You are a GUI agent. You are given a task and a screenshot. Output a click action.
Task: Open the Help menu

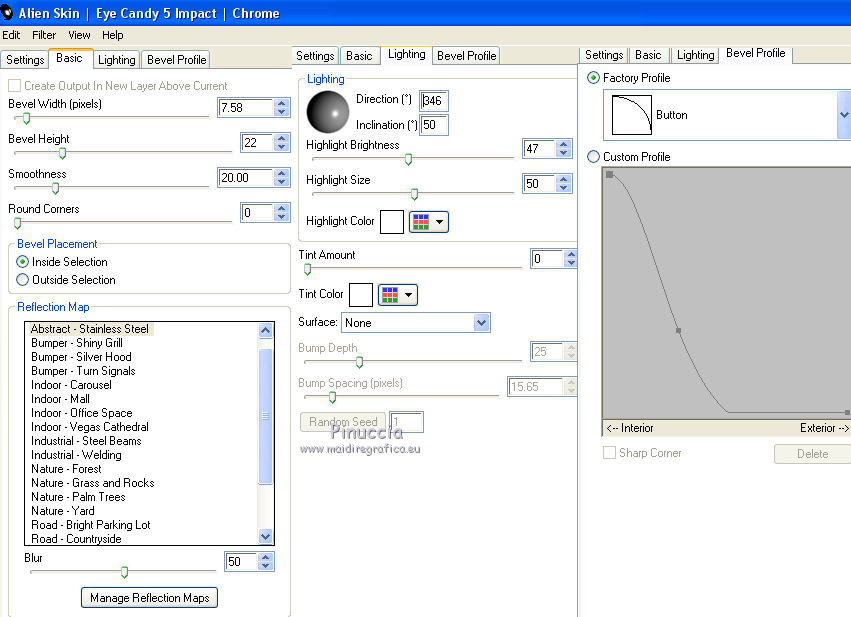tap(112, 35)
